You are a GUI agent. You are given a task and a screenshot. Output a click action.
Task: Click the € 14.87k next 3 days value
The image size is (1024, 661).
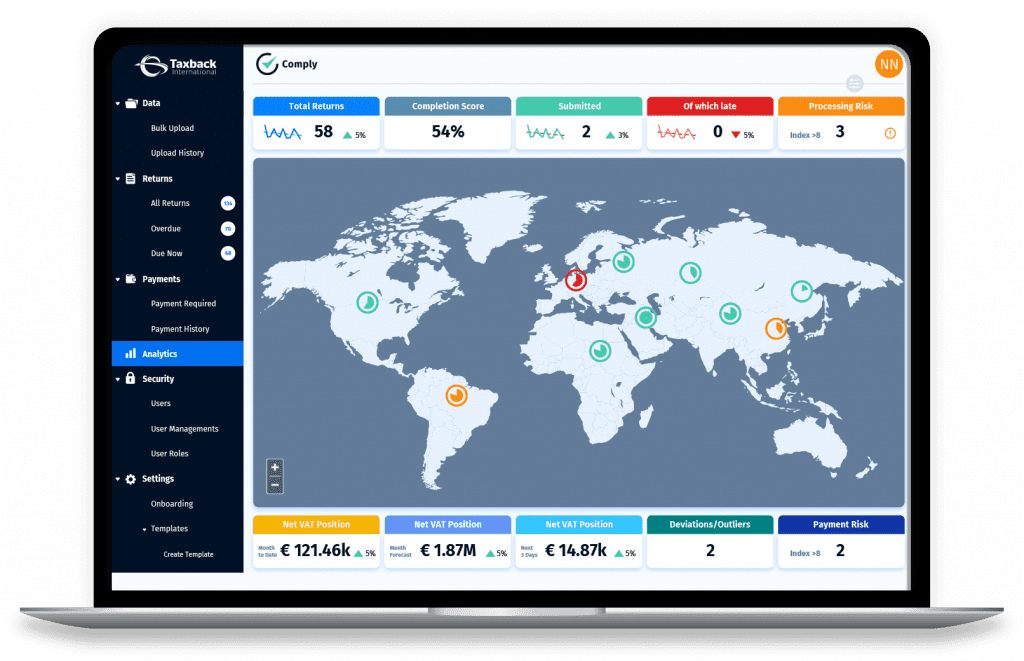576,551
